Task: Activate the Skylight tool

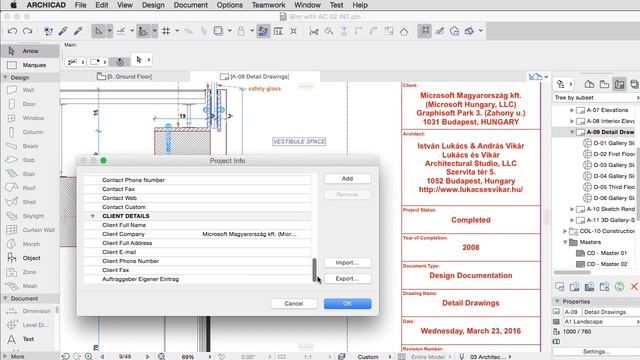Action: point(30,216)
